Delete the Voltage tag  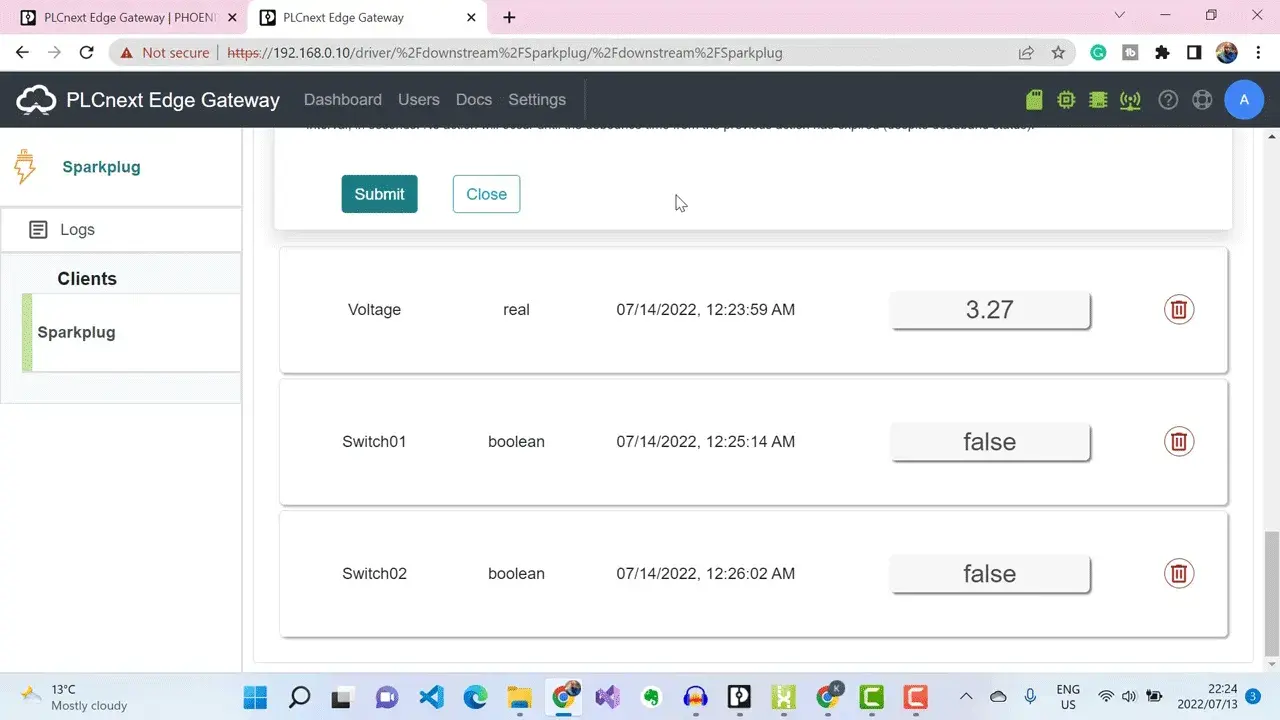(x=1179, y=310)
